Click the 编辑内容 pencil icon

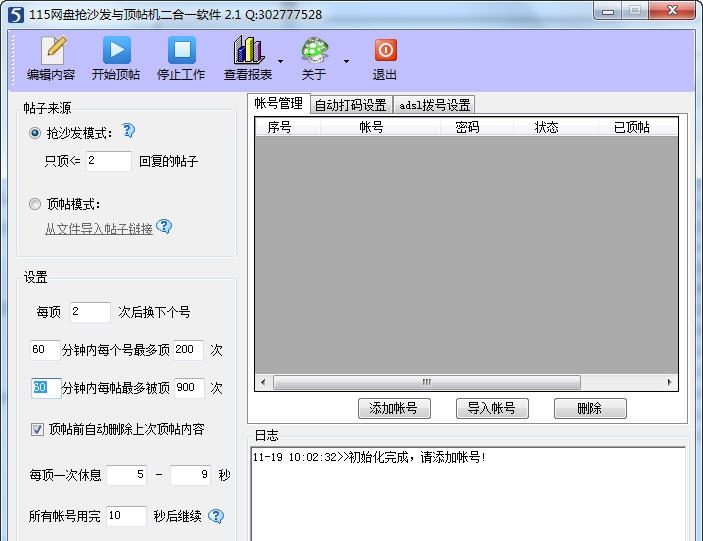[51, 52]
